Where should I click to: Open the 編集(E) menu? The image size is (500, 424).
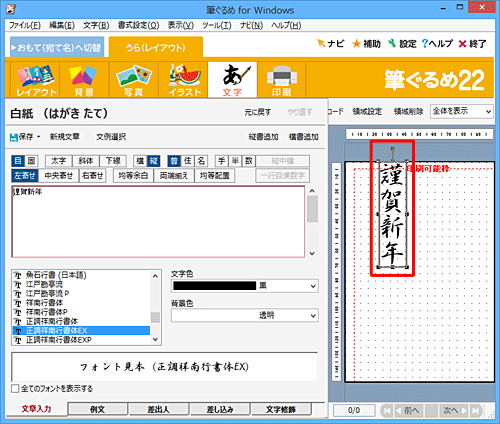(62, 25)
